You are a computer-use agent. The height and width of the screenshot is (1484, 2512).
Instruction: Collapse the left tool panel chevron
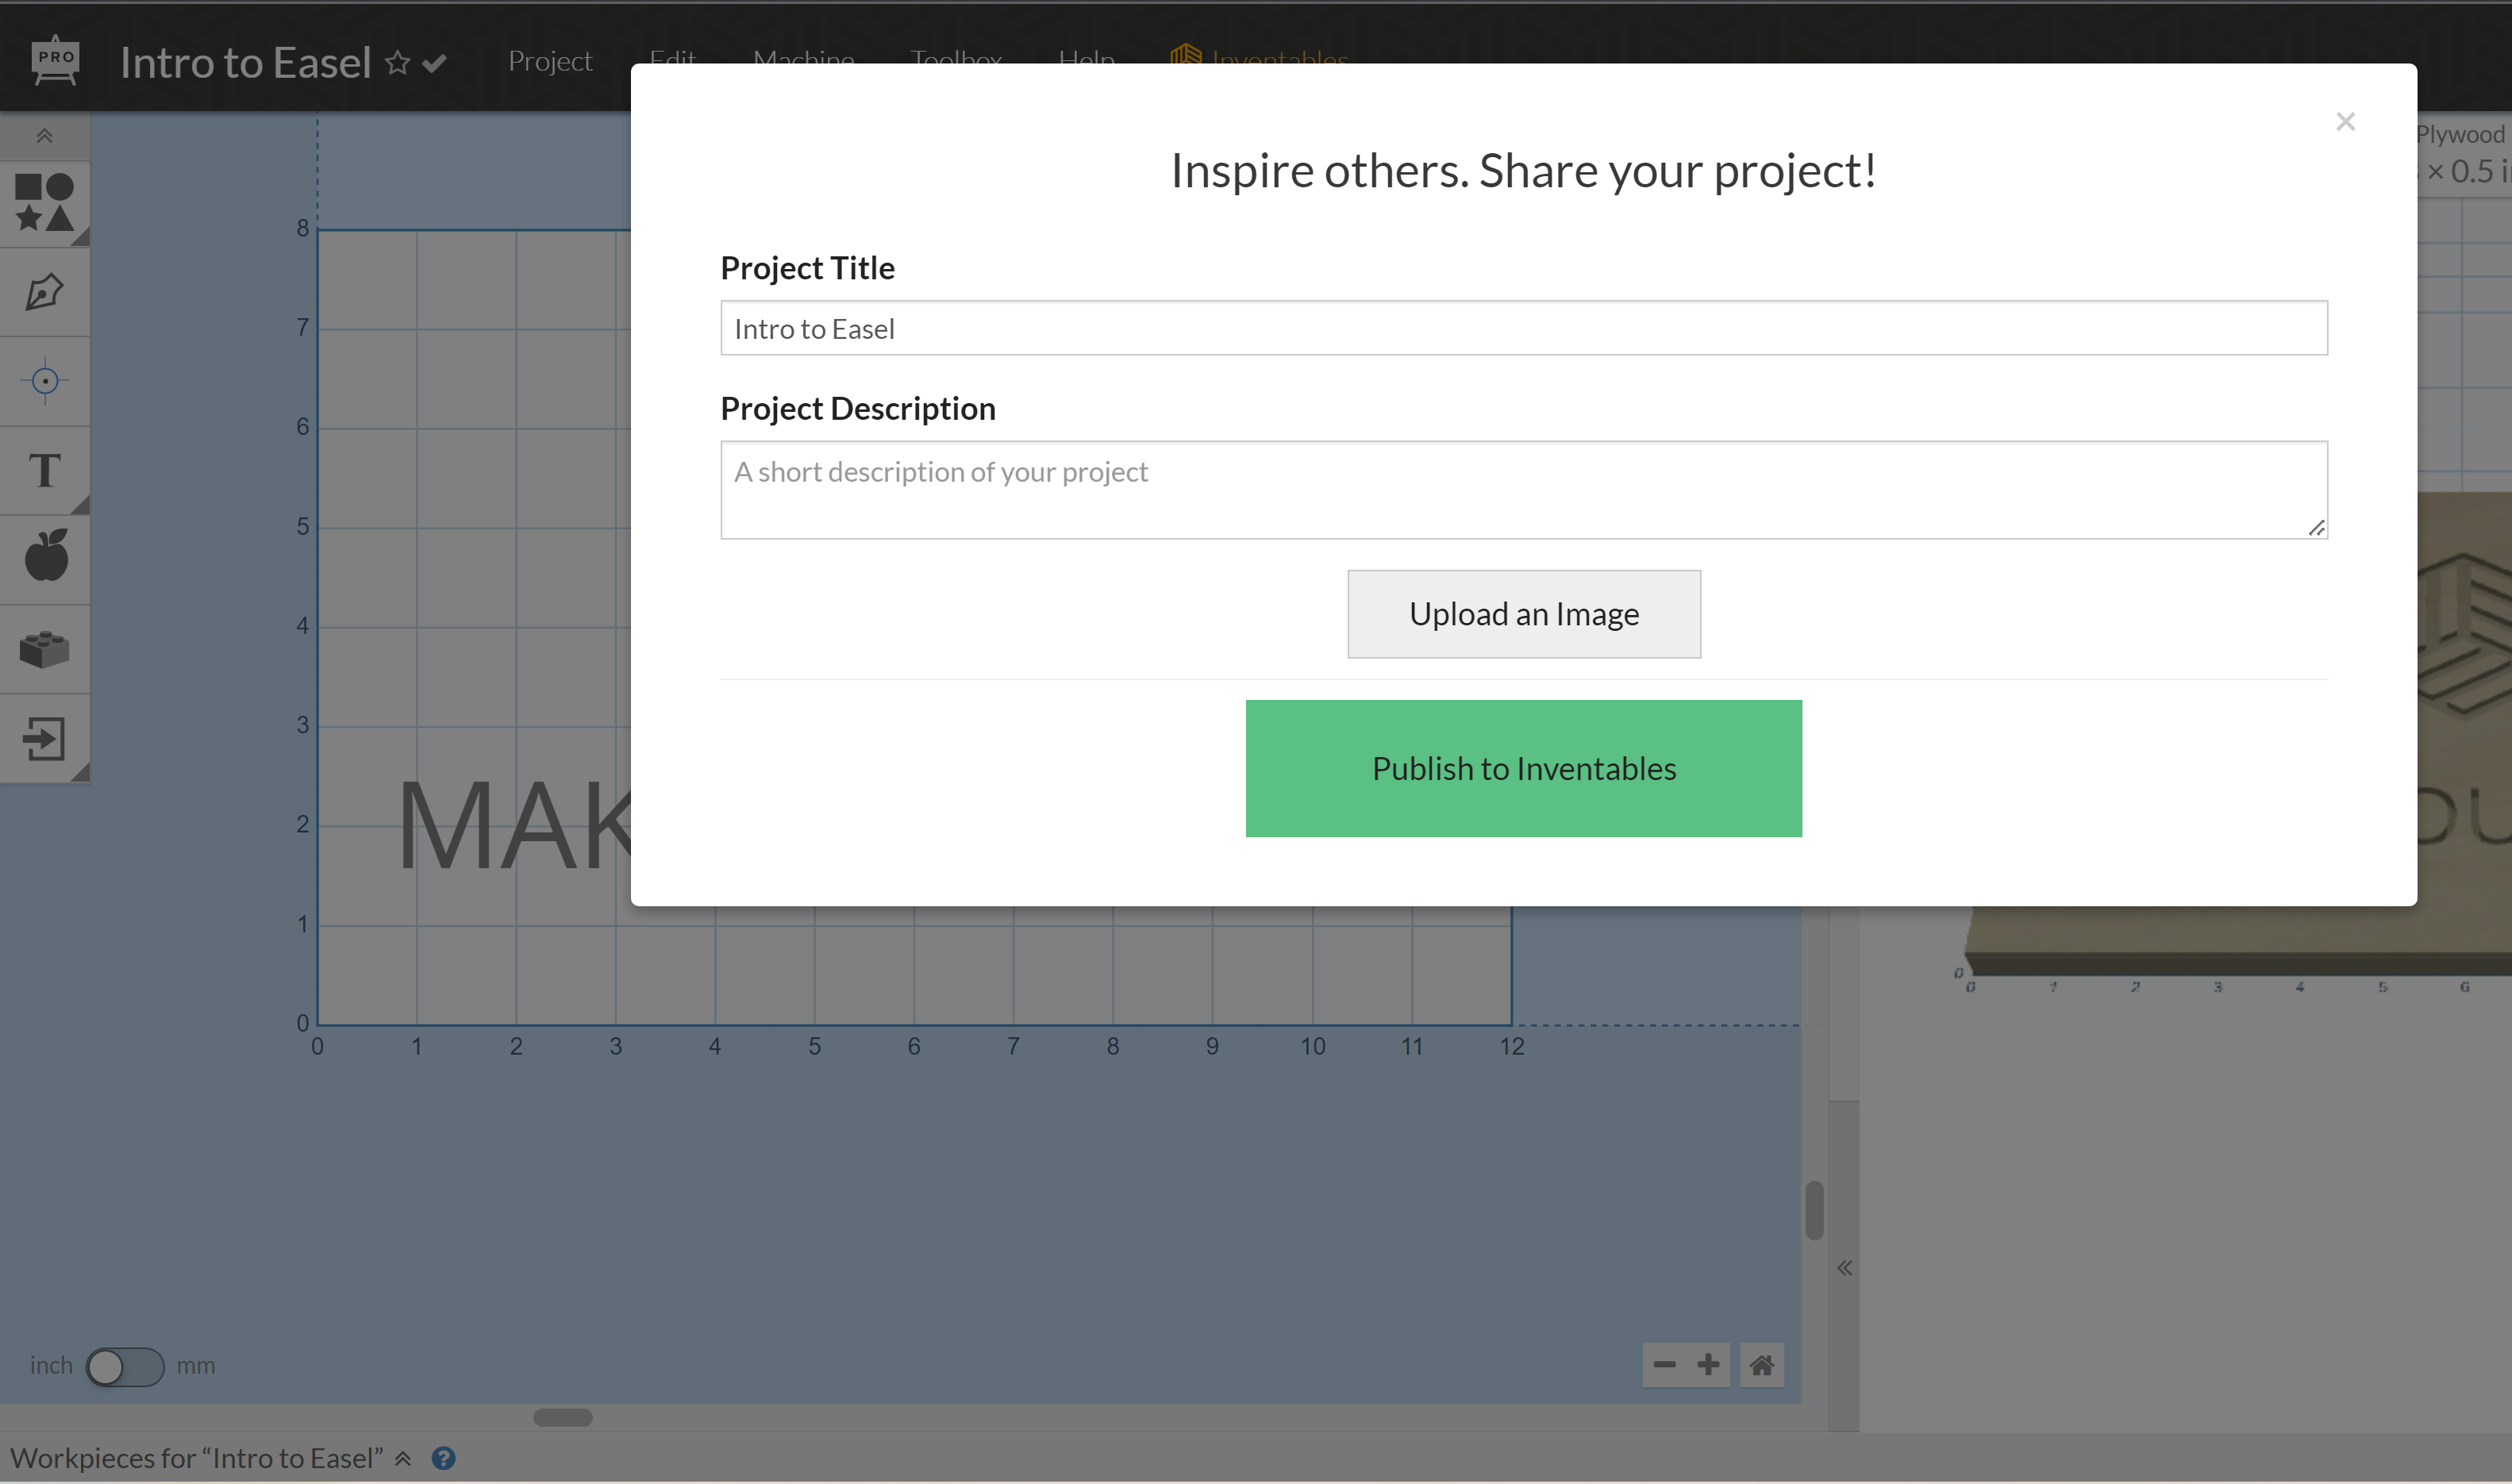click(x=44, y=136)
